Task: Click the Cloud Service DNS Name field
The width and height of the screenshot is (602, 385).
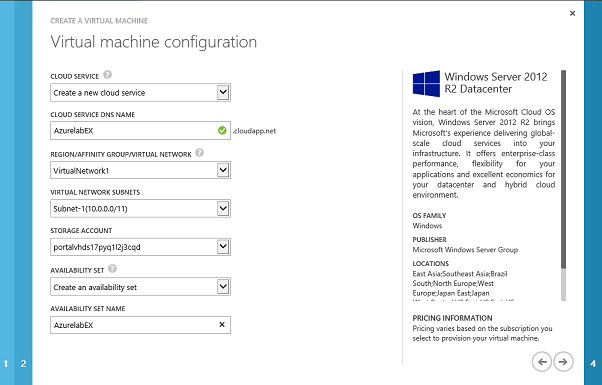Action: coord(140,131)
